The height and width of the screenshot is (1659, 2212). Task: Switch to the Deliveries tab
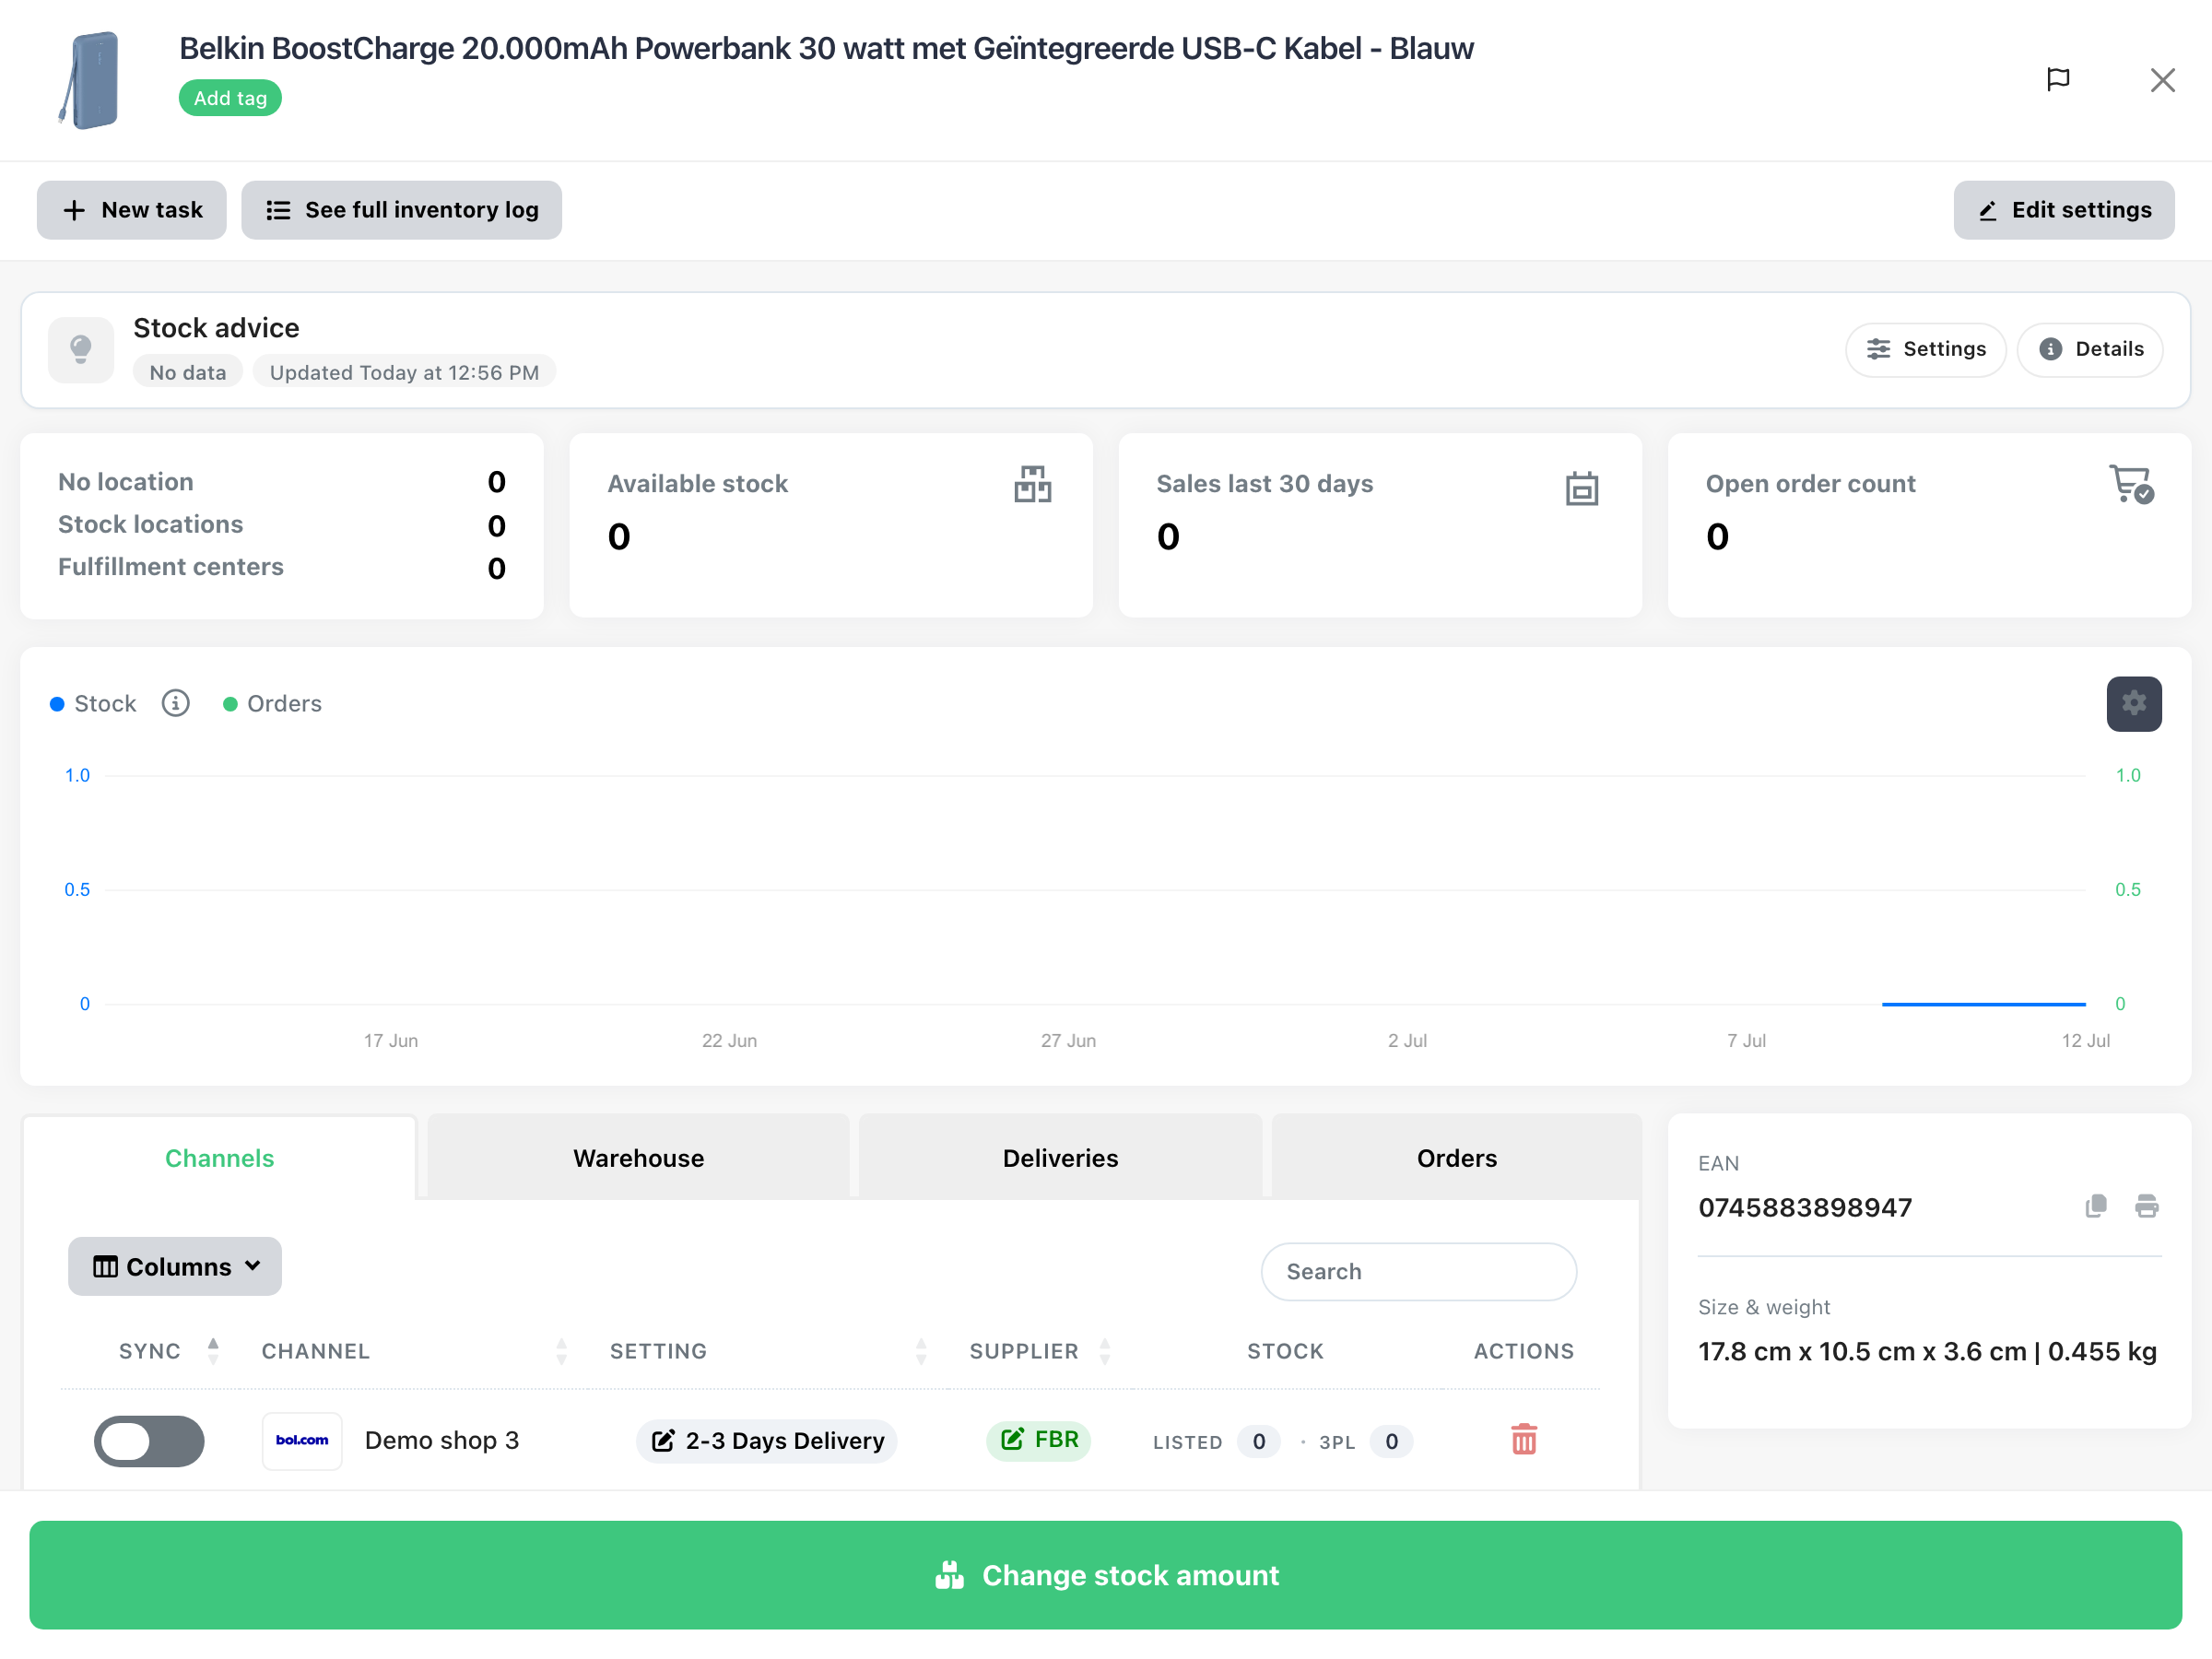(x=1060, y=1158)
